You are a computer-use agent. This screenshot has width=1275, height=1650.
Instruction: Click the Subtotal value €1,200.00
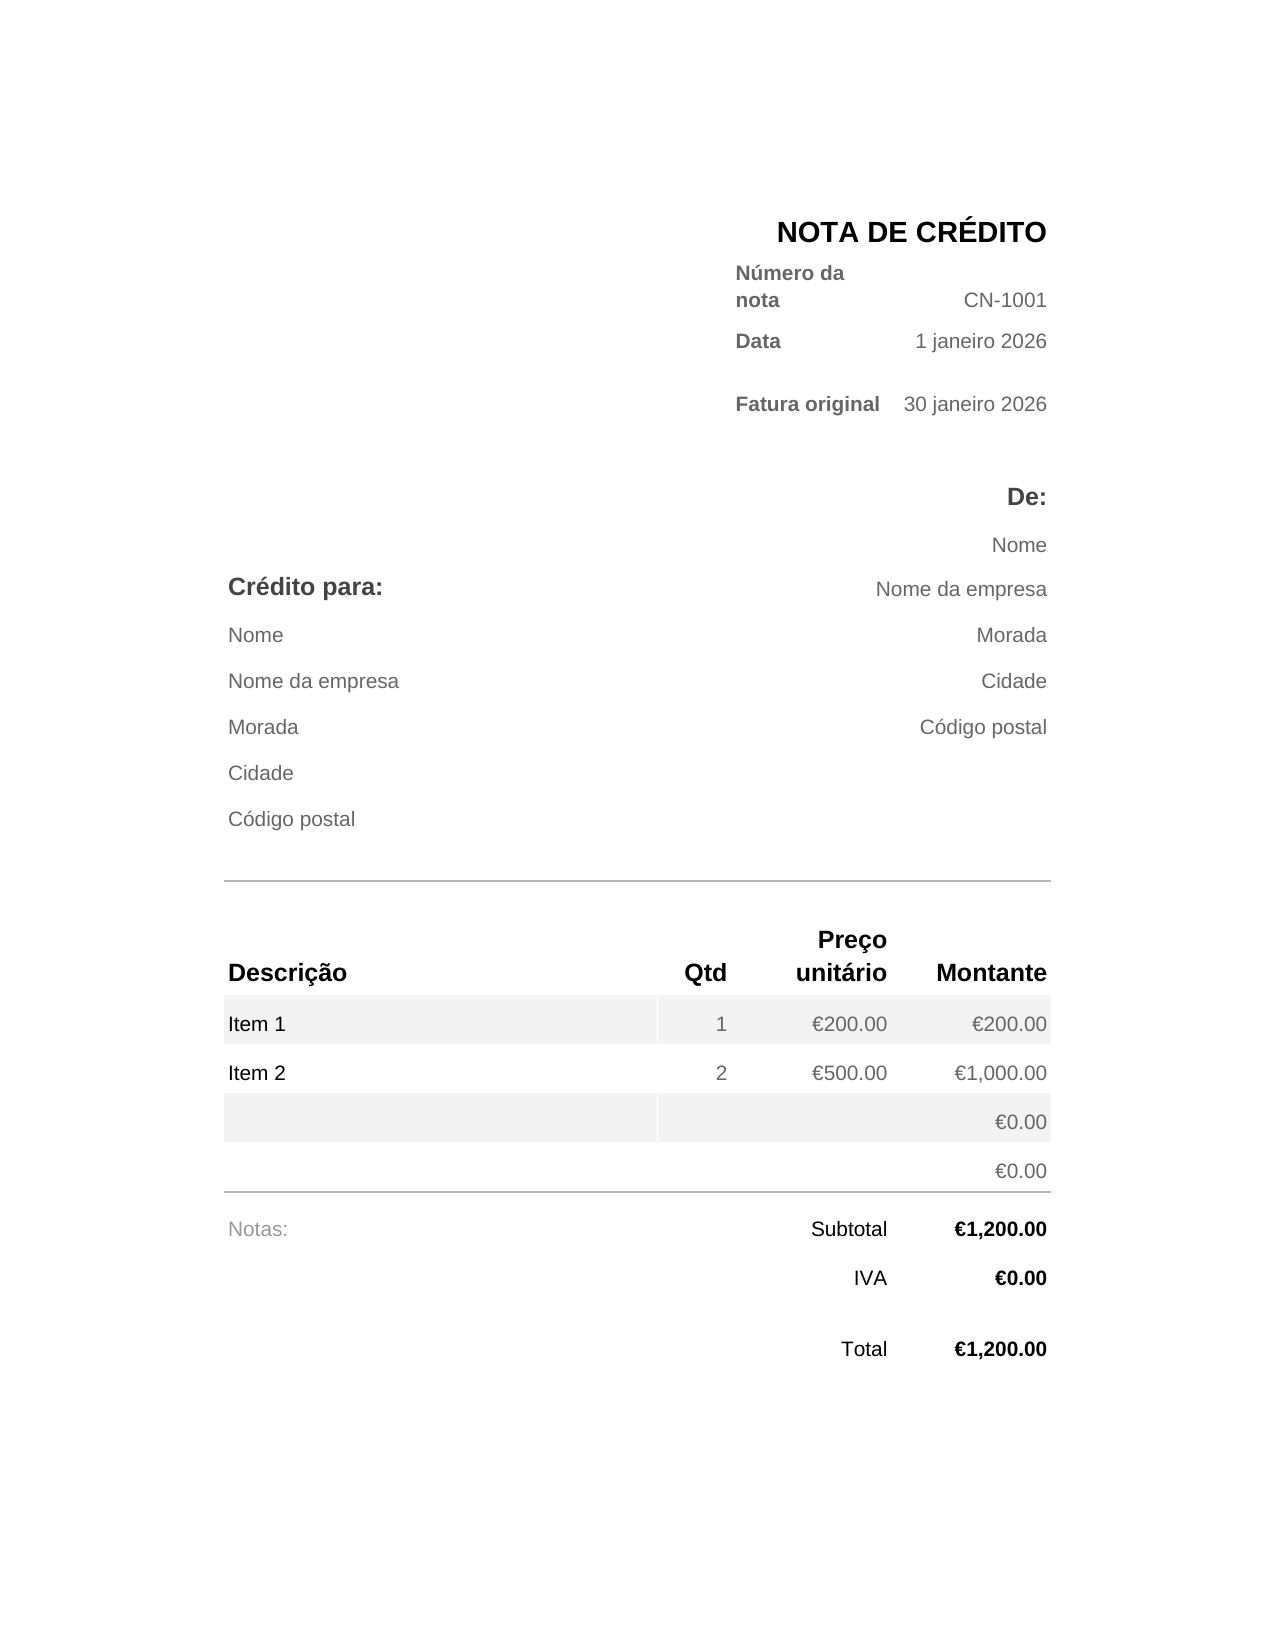coord(1000,1229)
